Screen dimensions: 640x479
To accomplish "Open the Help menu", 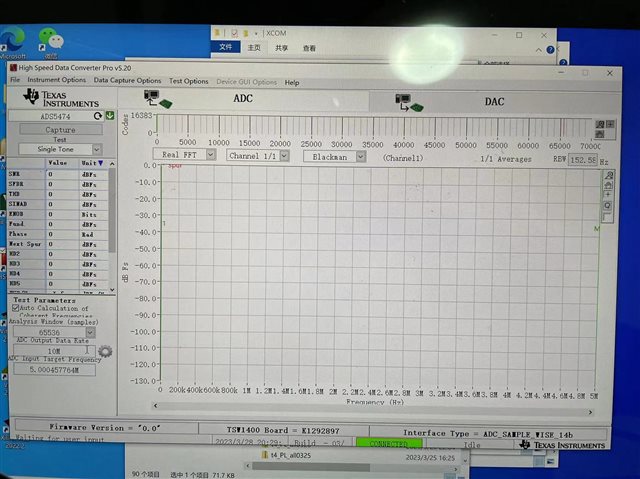I will click(292, 82).
